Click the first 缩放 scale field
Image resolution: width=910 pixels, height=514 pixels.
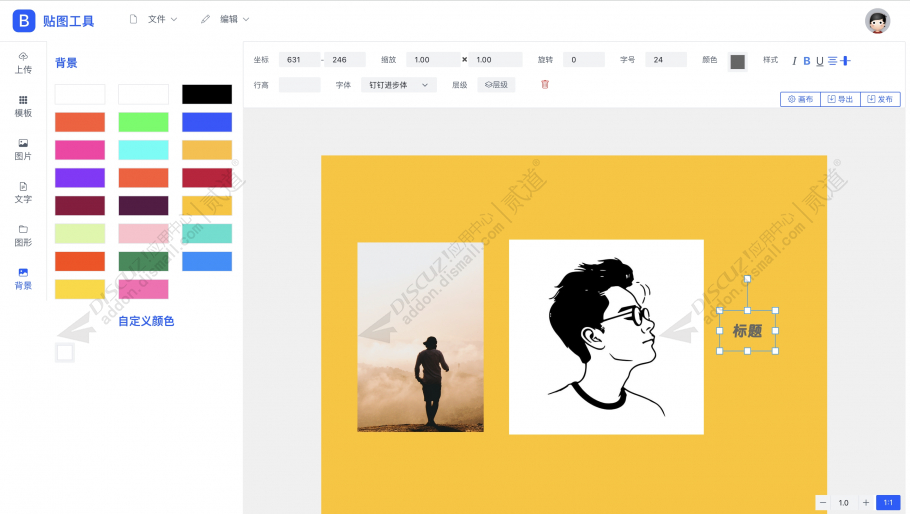[x=433, y=60]
